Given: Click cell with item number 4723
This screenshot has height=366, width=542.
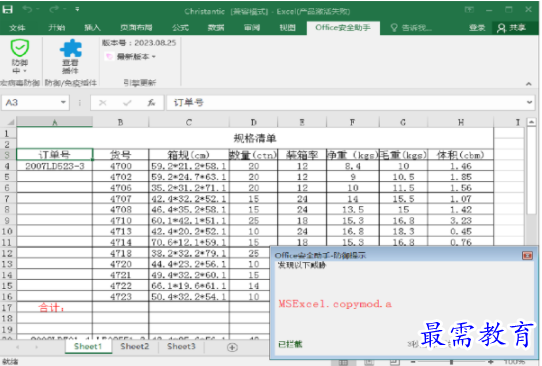Looking at the screenshot, I should (x=120, y=297).
